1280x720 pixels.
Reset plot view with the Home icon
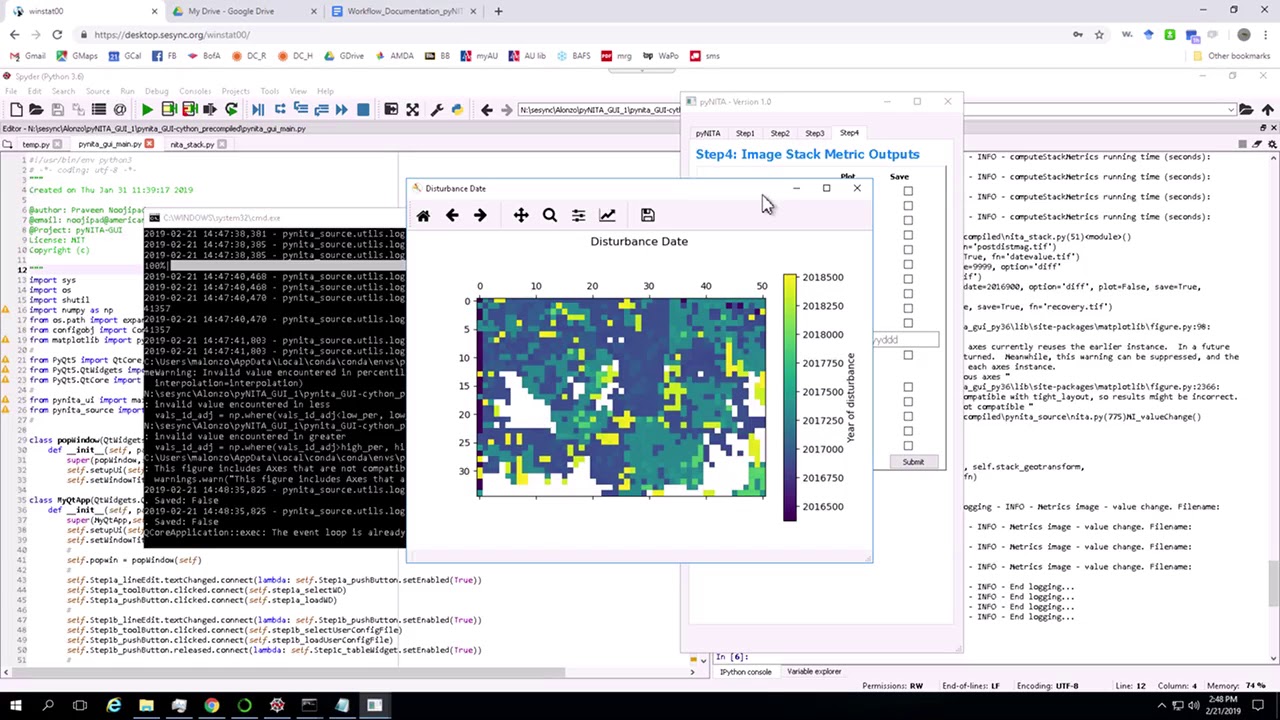(x=423, y=216)
